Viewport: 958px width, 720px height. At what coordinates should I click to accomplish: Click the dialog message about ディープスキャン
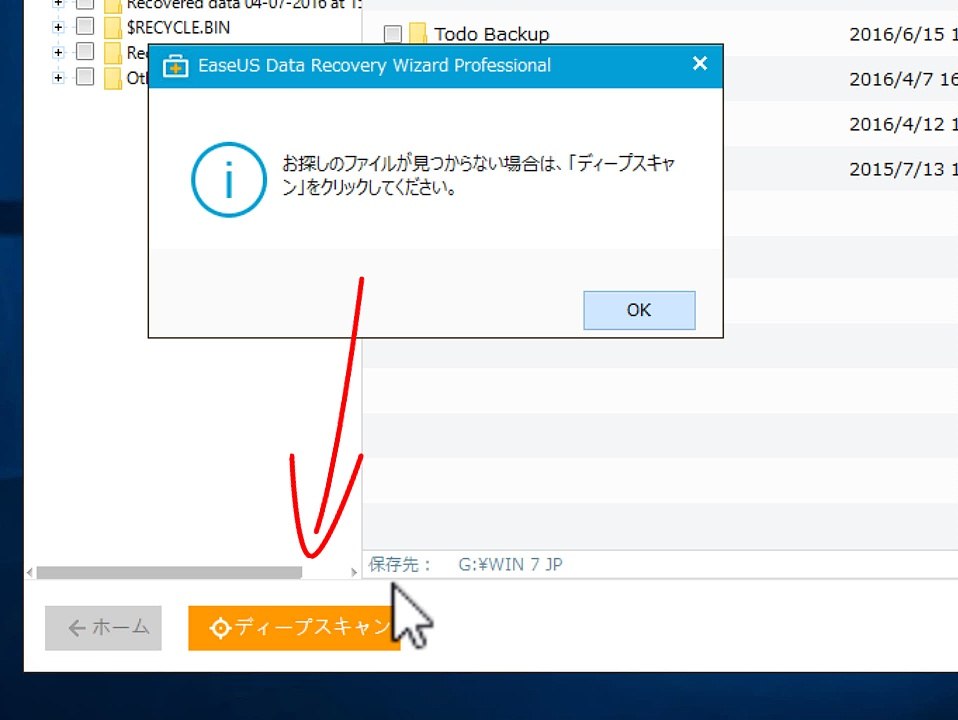pyautogui.click(x=478, y=175)
